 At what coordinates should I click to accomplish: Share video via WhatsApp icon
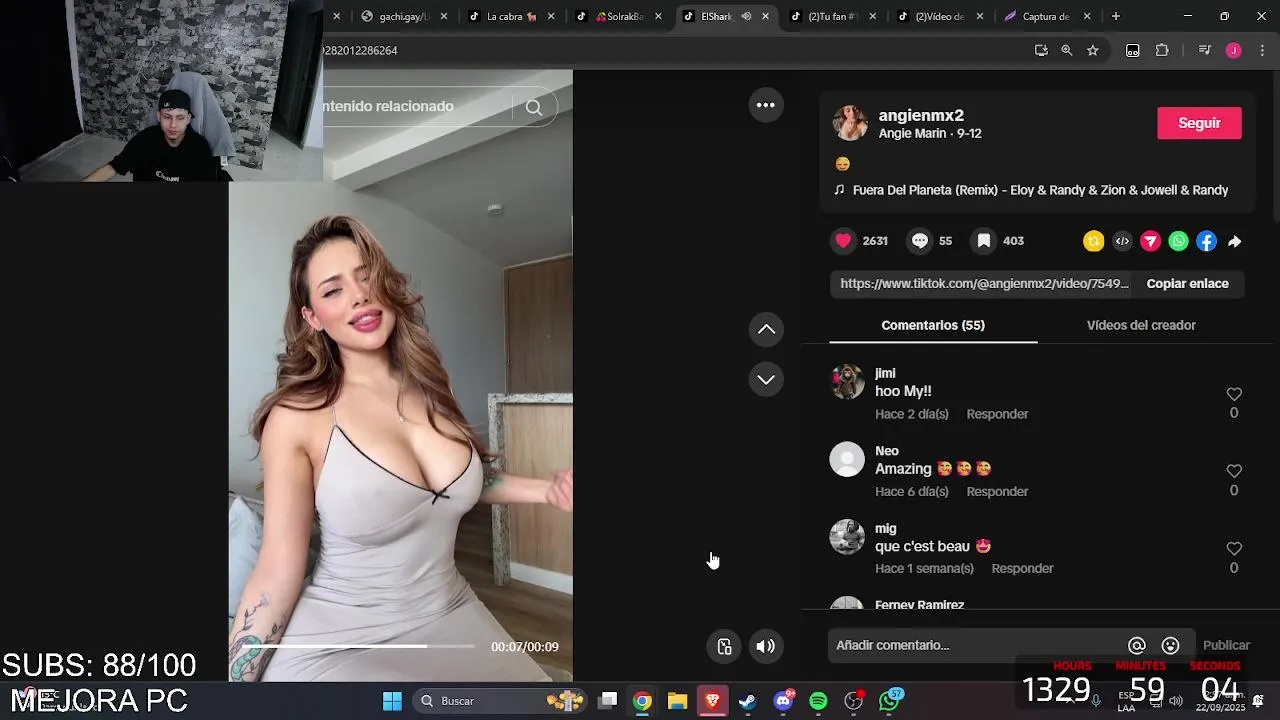click(x=1178, y=241)
